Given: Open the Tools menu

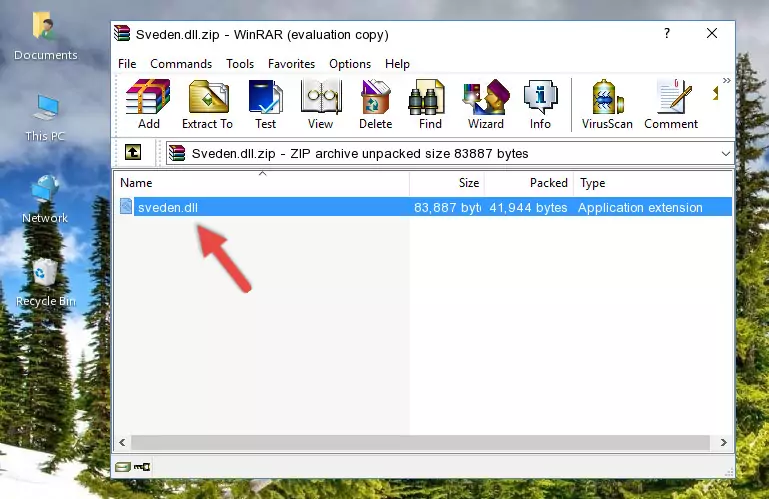Looking at the screenshot, I should click(x=240, y=64).
